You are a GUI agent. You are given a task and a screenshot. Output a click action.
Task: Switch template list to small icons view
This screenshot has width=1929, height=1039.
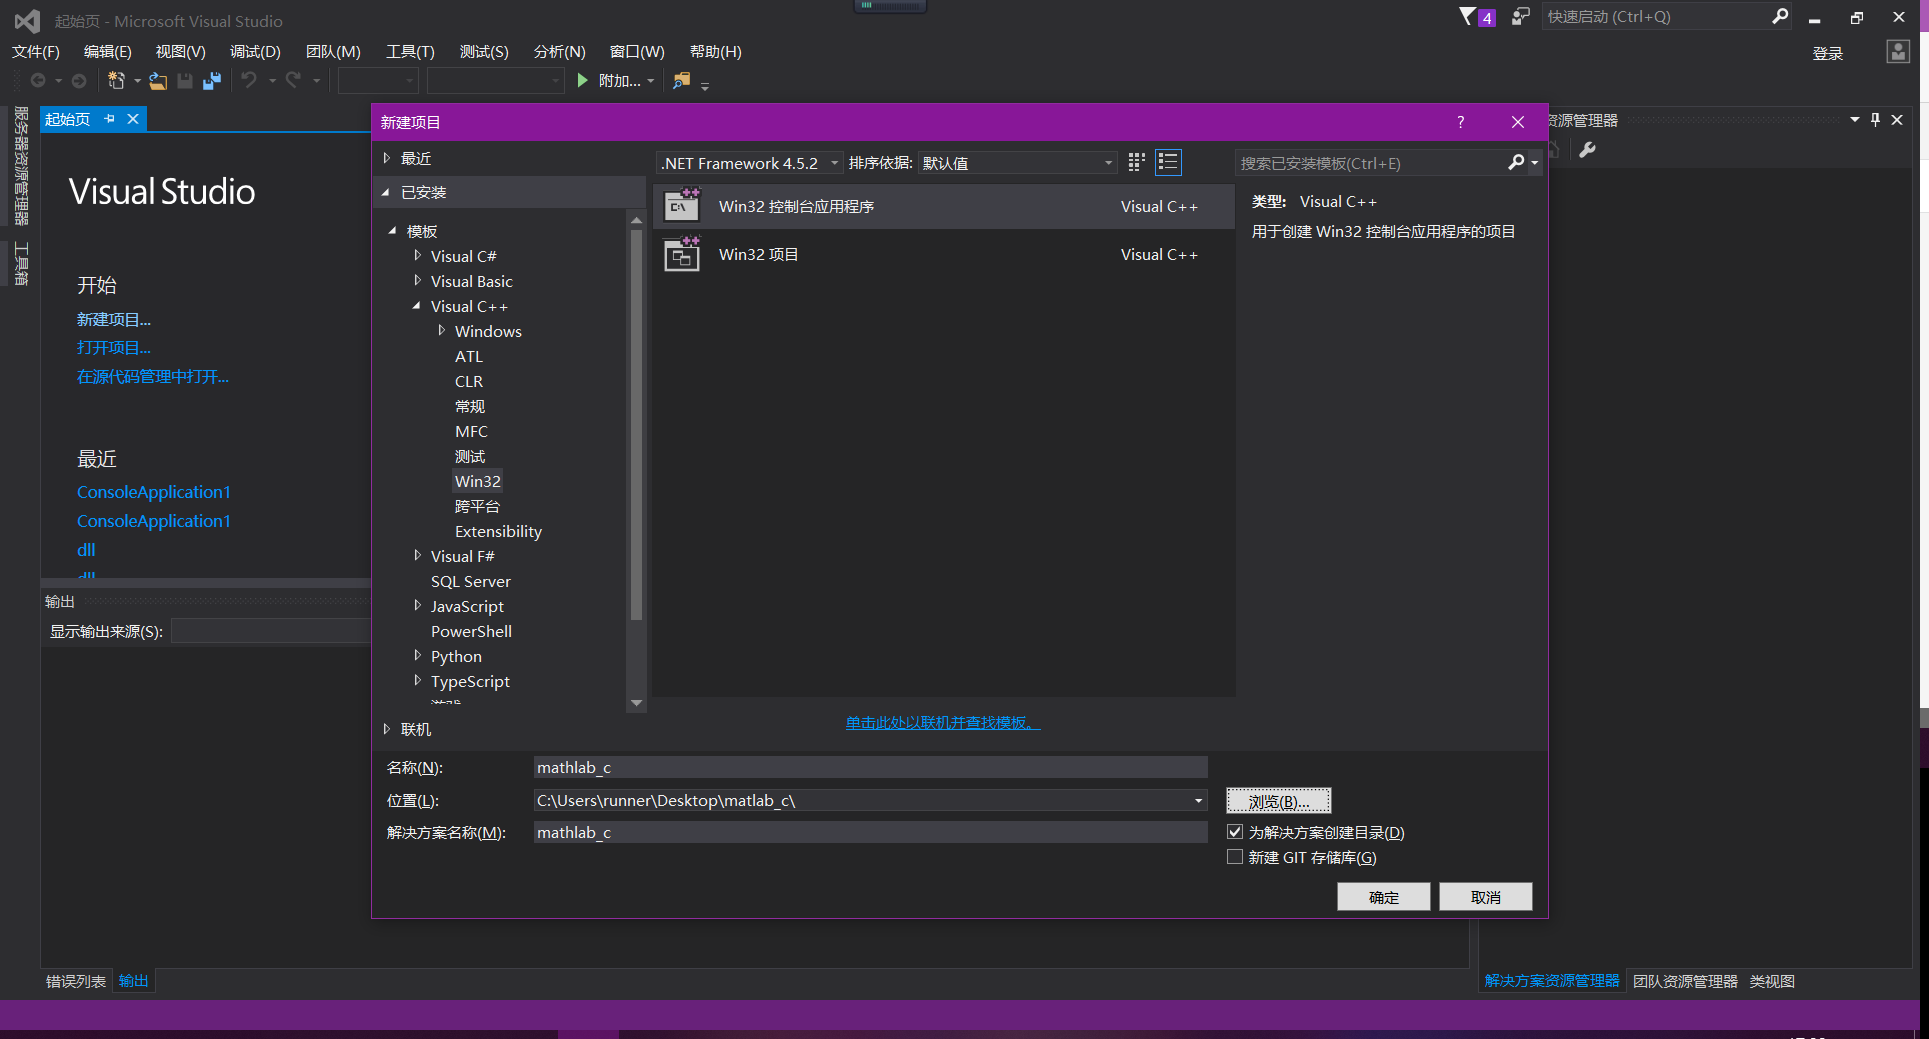click(1136, 162)
